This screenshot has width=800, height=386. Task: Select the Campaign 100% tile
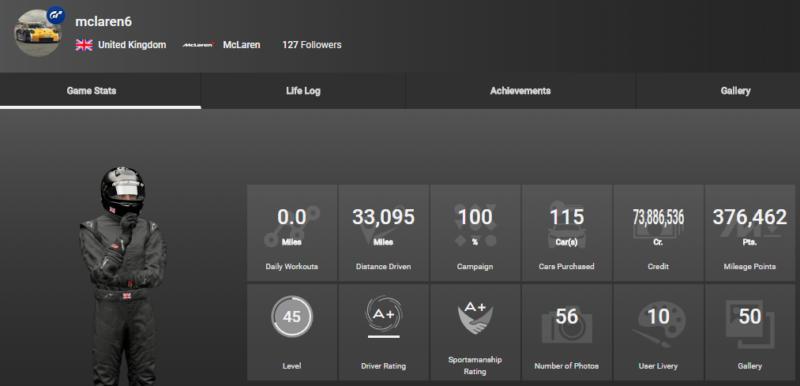point(475,233)
